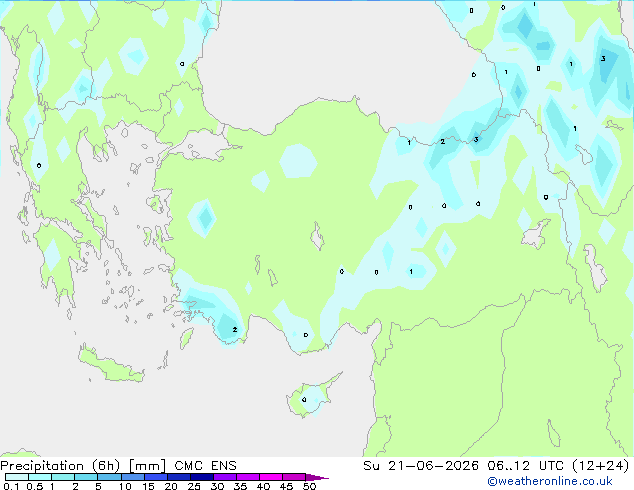Pick the 30 mm purple legend swatch
The width and height of the screenshot is (634, 490).
225,477
